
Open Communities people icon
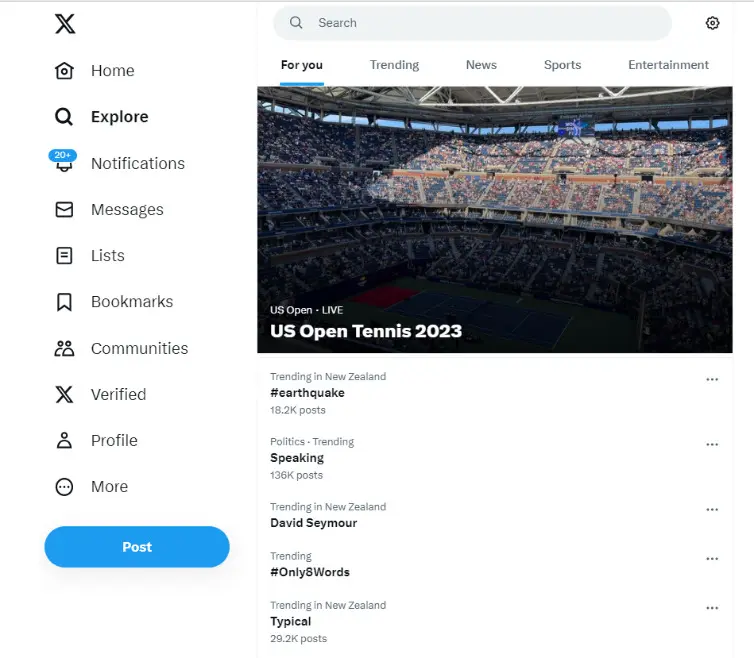coord(64,349)
